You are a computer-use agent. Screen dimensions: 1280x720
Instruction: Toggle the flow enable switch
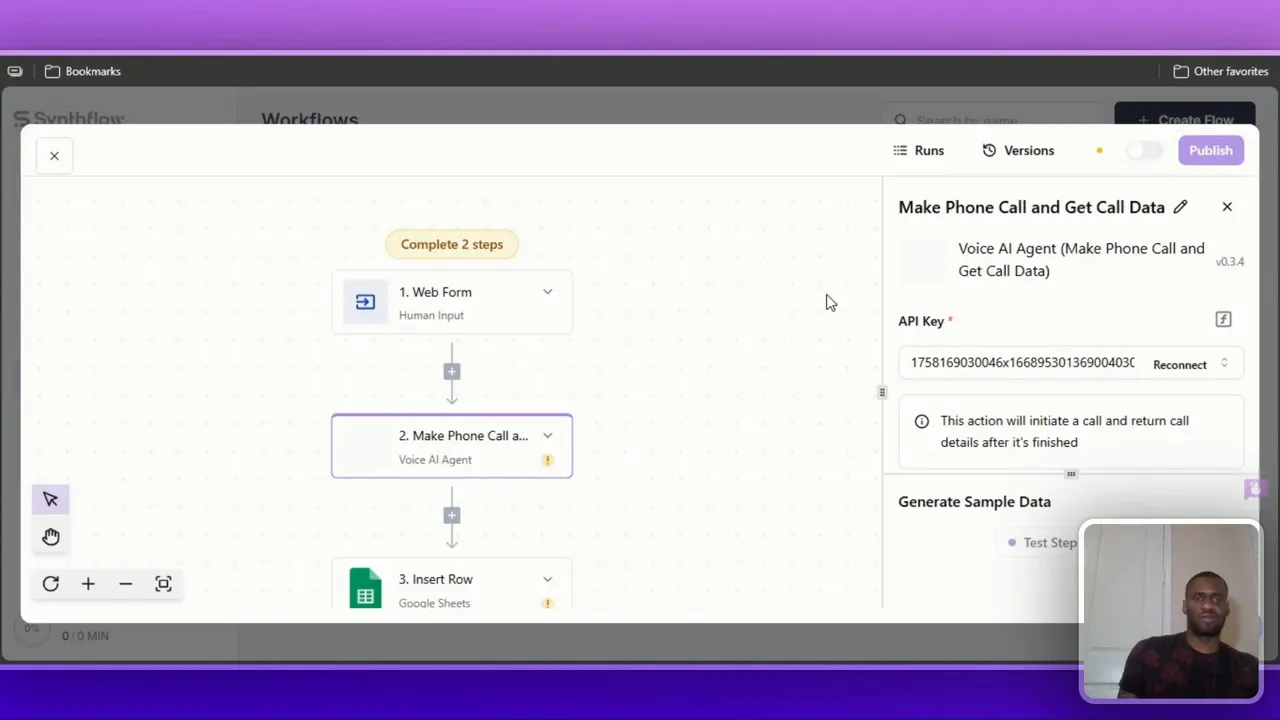point(1144,151)
